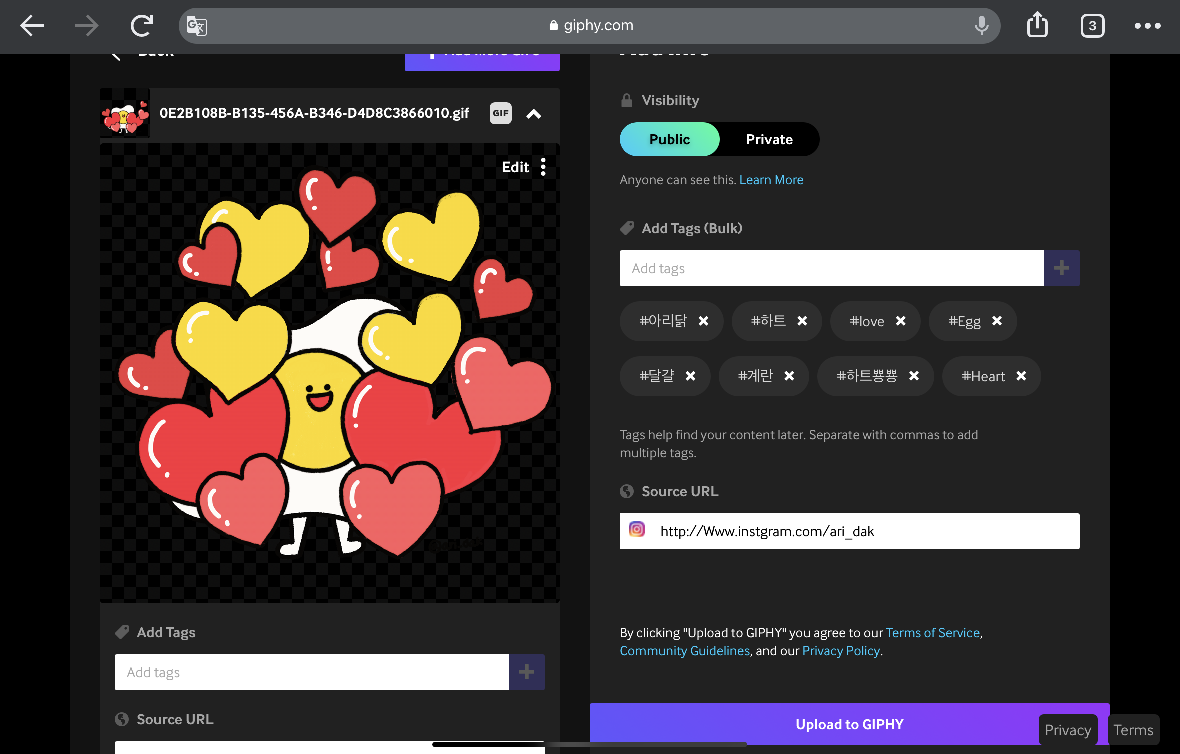Open the Terms of Service link

(x=932, y=633)
